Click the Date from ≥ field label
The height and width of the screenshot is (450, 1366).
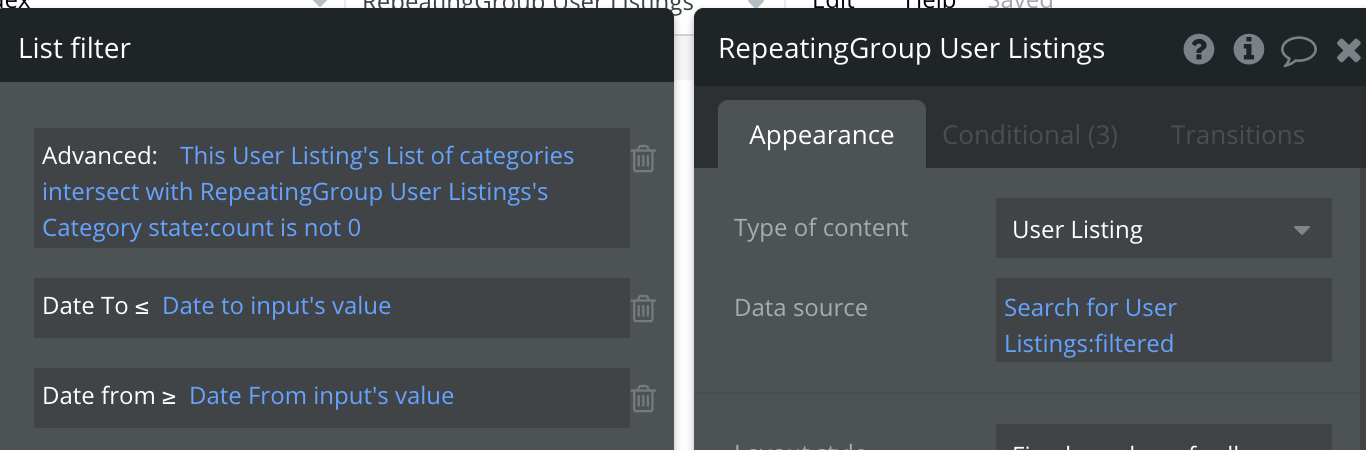(109, 396)
